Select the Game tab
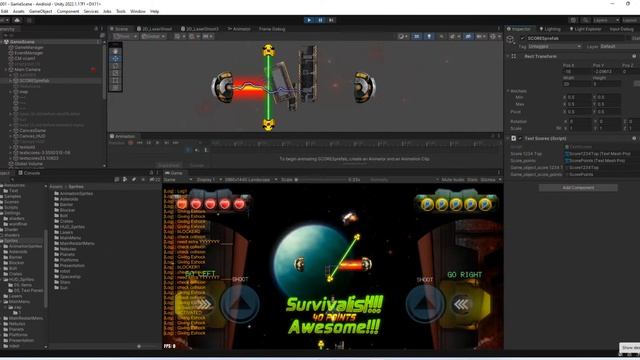640x360 pixels. tap(174, 173)
